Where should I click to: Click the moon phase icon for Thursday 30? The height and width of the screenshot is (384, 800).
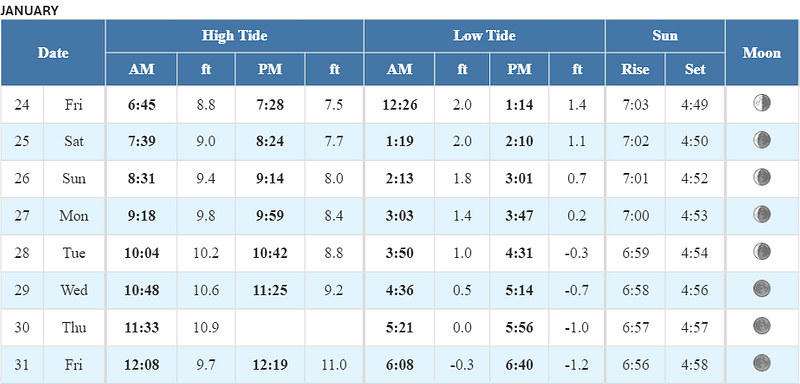762,325
